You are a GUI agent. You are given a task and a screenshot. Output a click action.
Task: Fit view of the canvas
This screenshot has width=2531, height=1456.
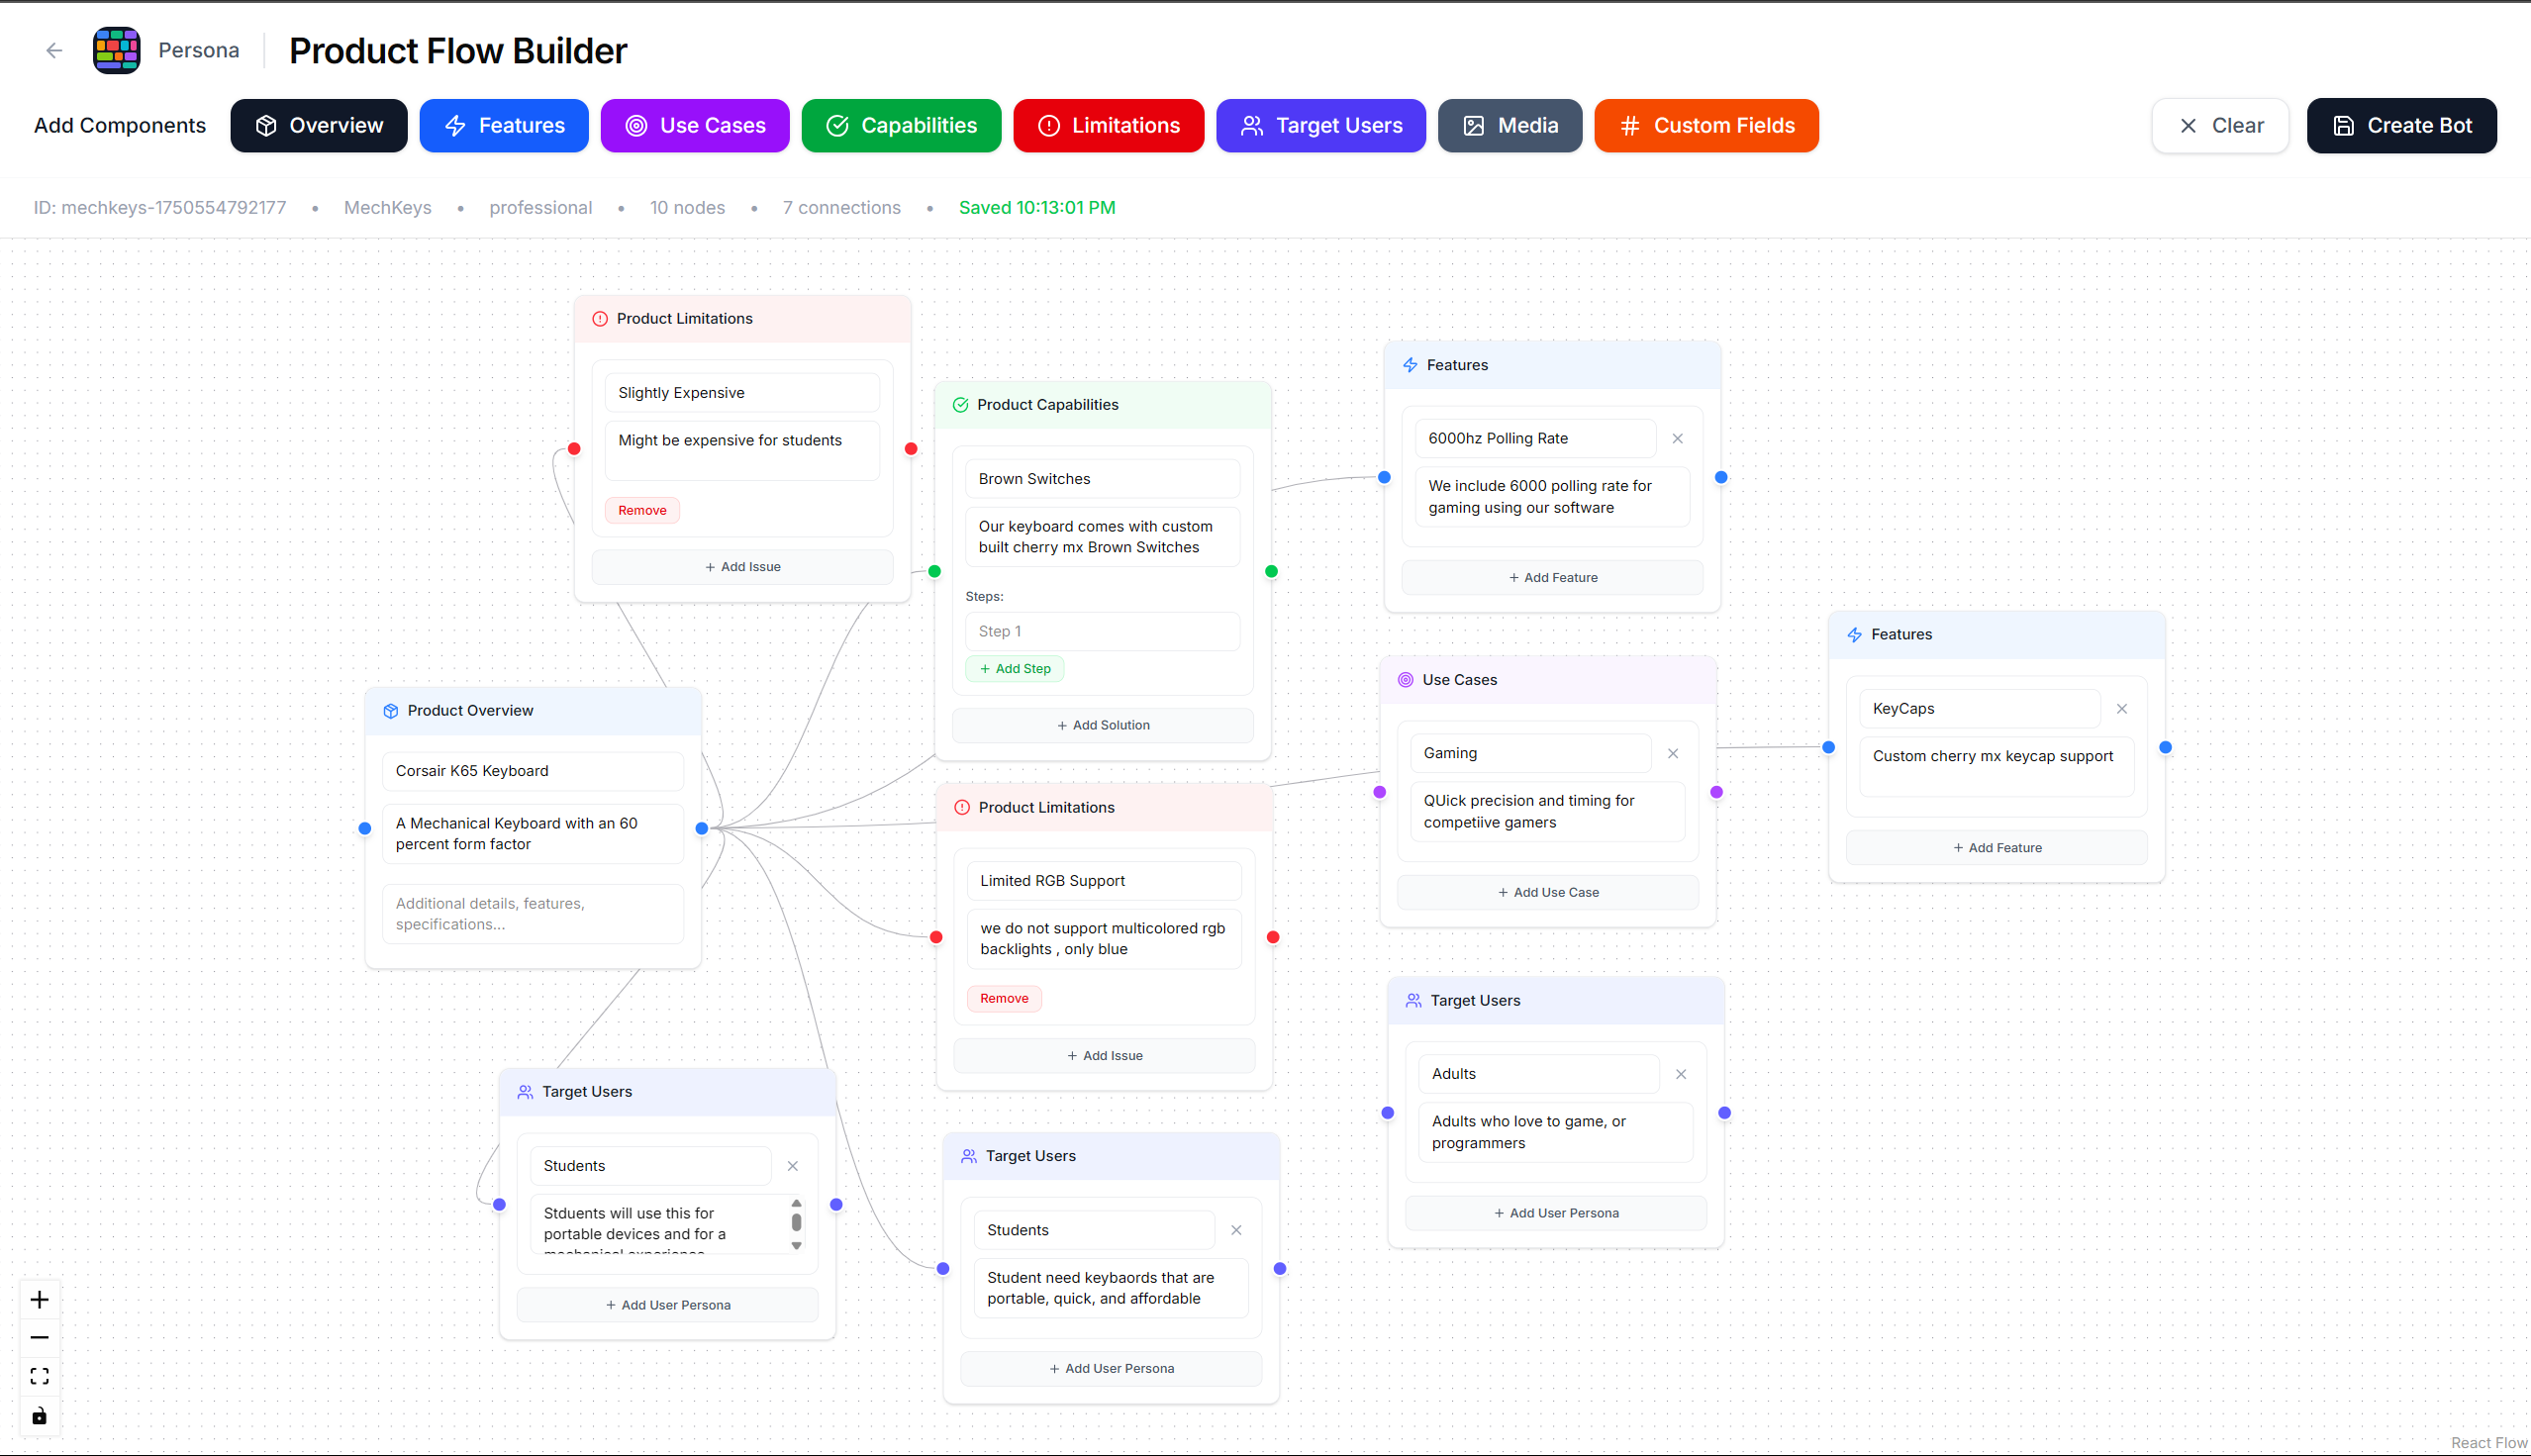click(x=39, y=1376)
